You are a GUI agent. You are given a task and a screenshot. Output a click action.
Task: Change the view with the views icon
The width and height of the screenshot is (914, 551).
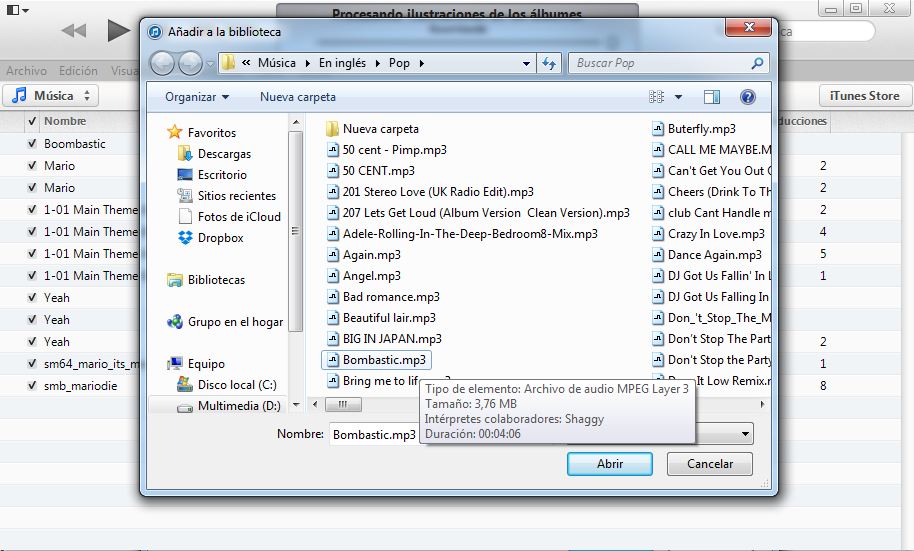pos(656,97)
